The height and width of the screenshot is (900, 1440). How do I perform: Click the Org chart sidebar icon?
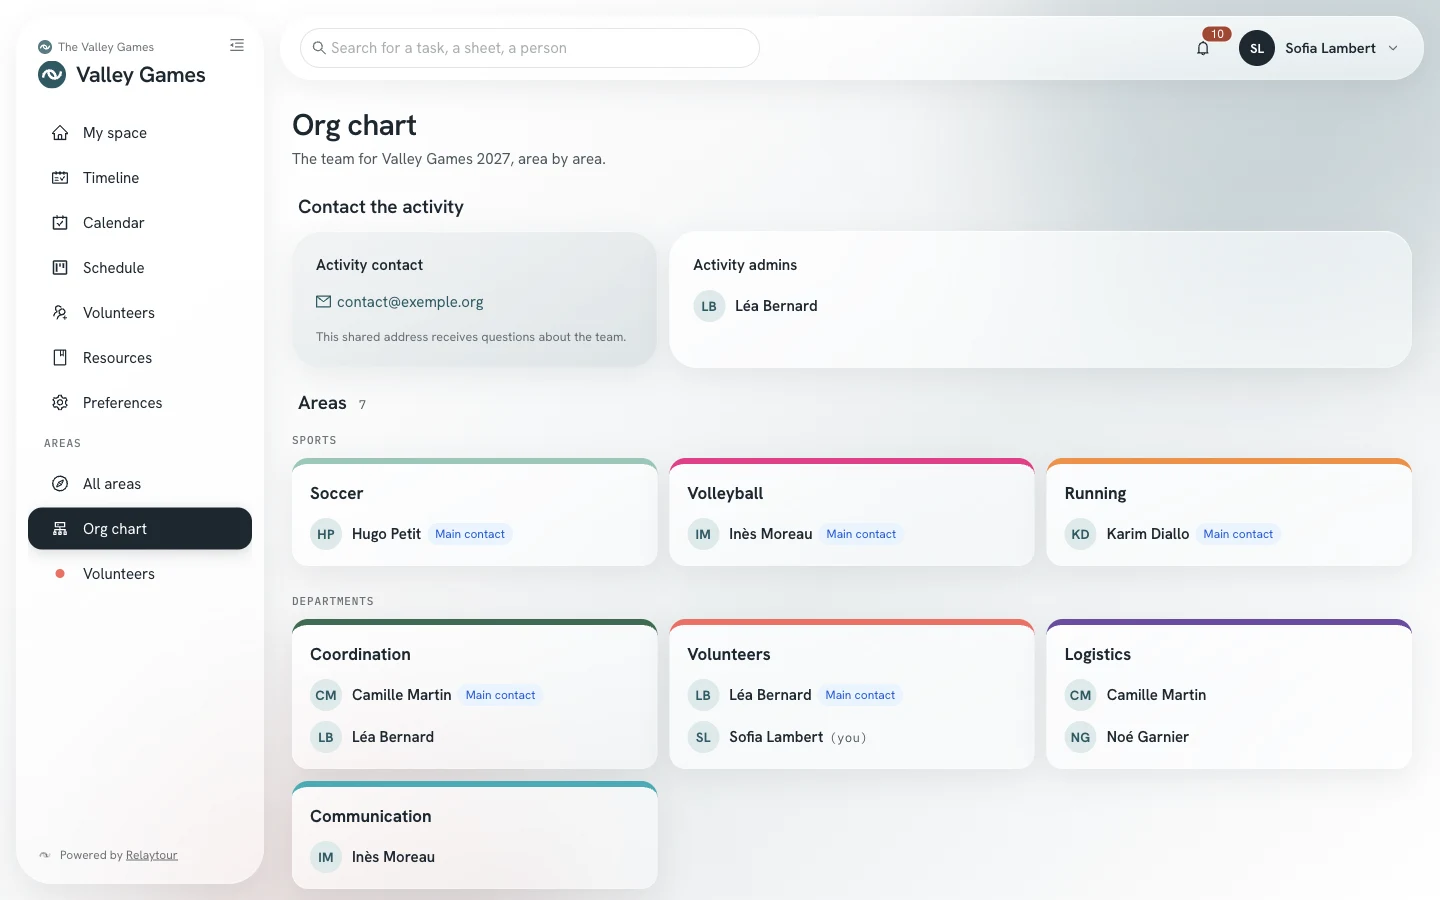60,529
